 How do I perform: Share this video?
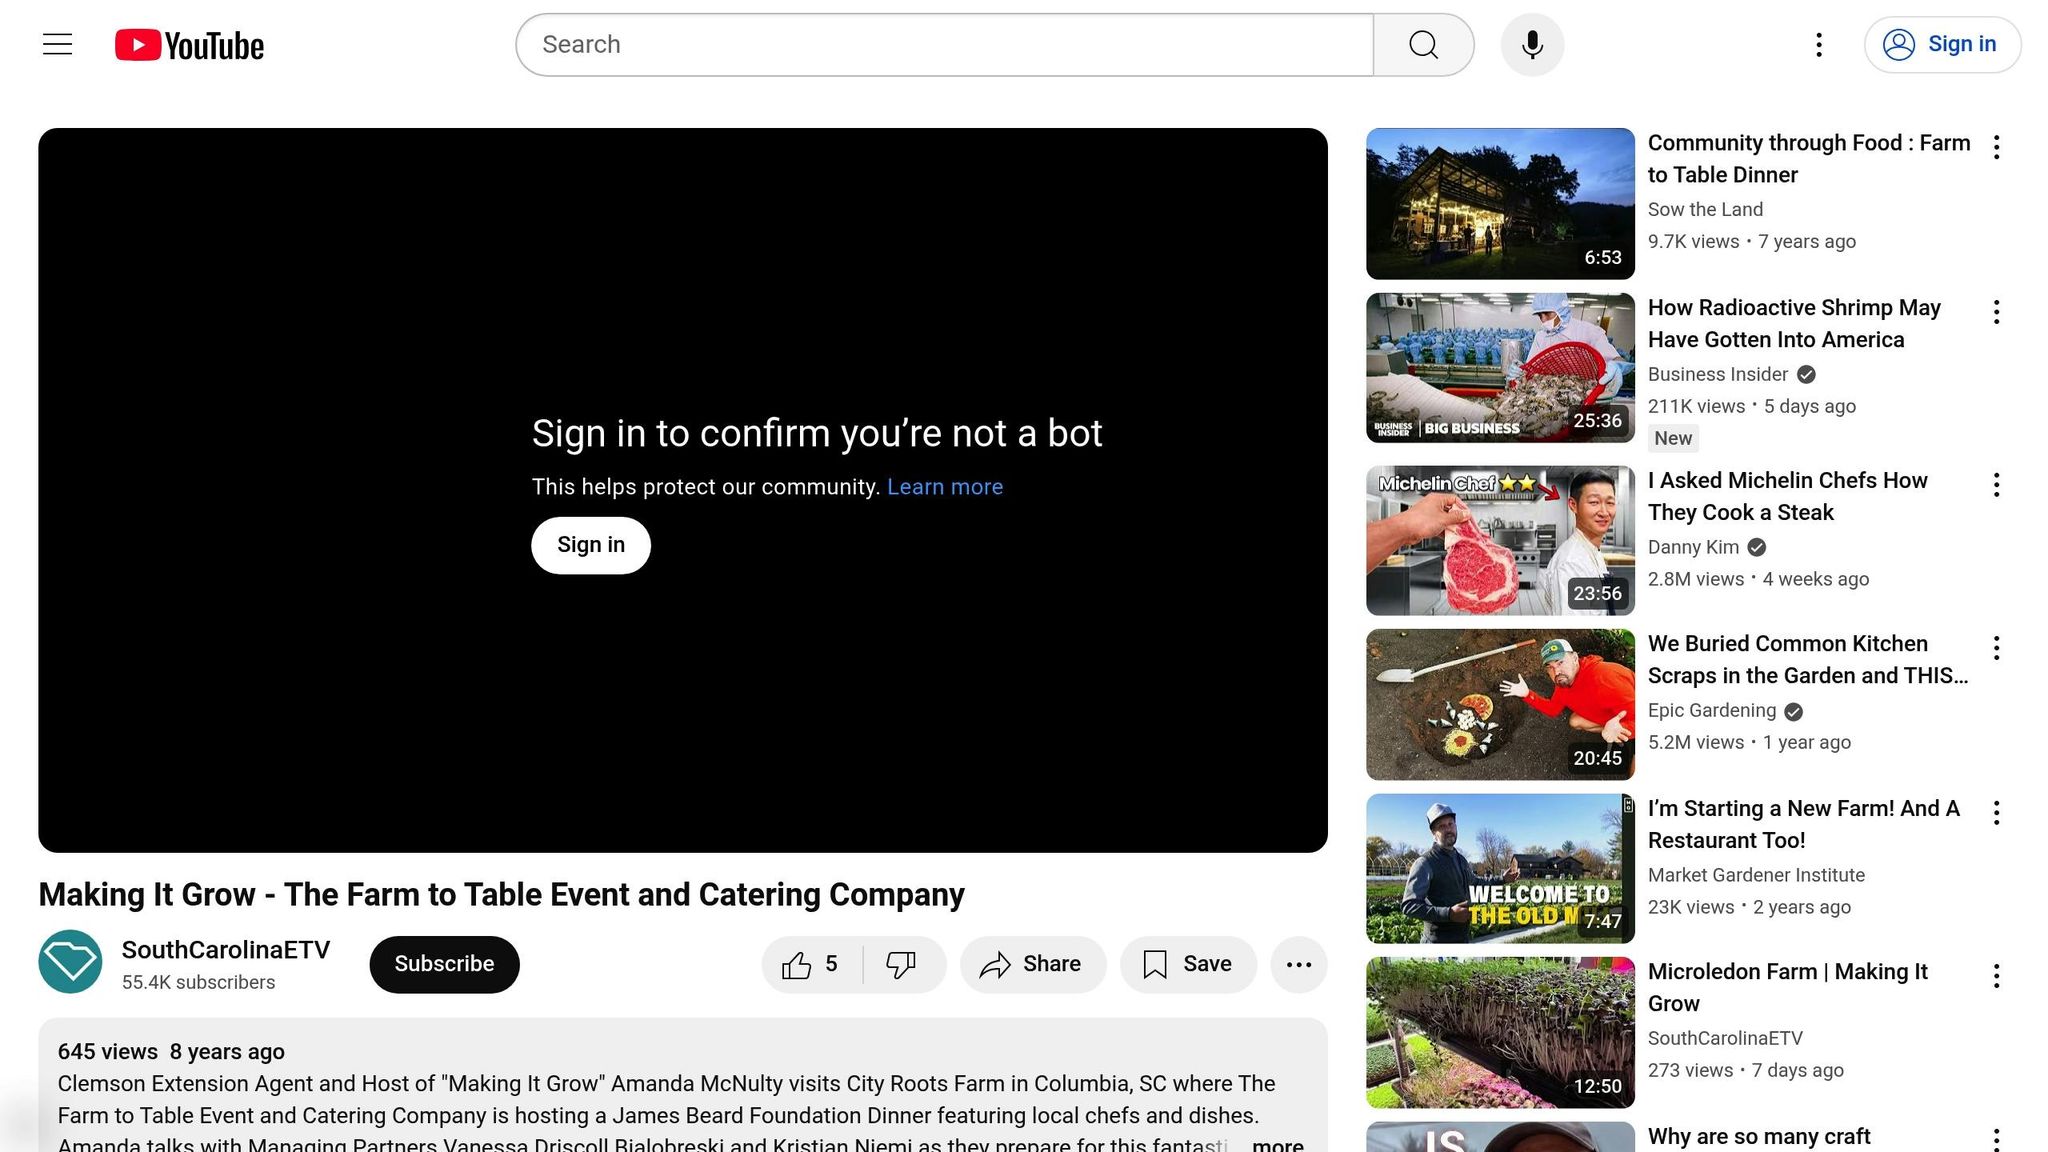click(1033, 964)
